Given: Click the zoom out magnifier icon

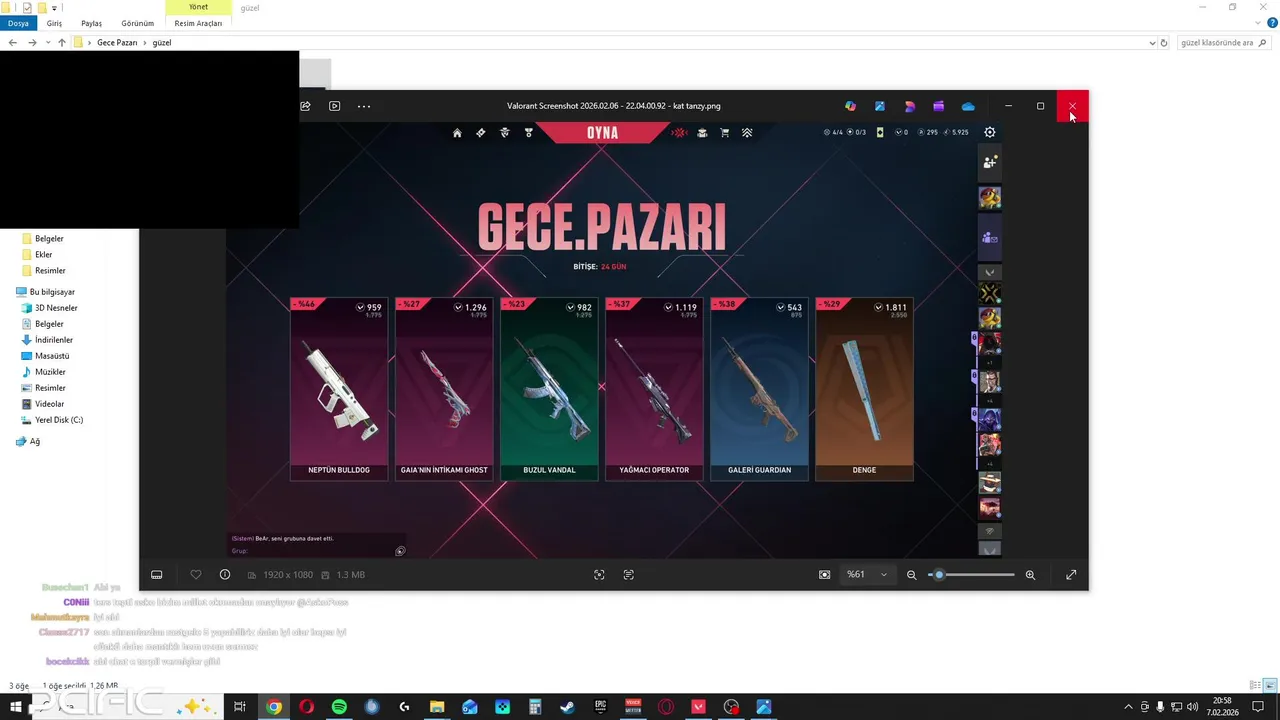Looking at the screenshot, I should (x=911, y=575).
